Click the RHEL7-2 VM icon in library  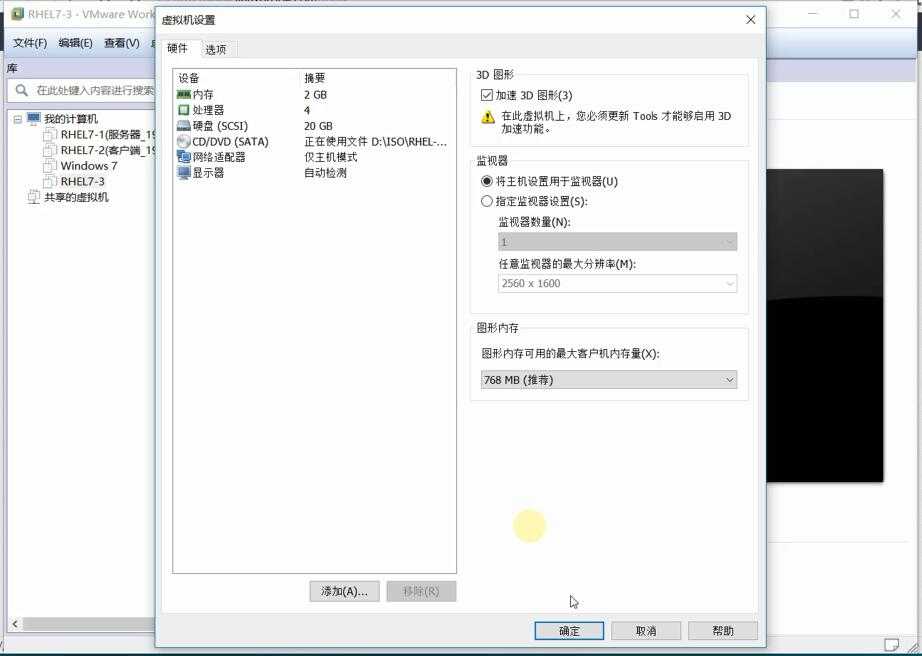point(50,150)
